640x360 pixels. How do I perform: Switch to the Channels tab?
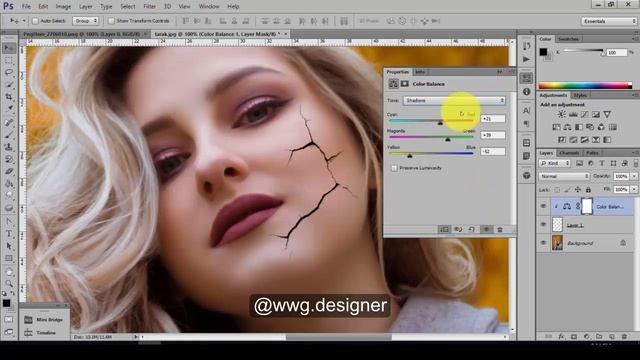pyautogui.click(x=569, y=153)
